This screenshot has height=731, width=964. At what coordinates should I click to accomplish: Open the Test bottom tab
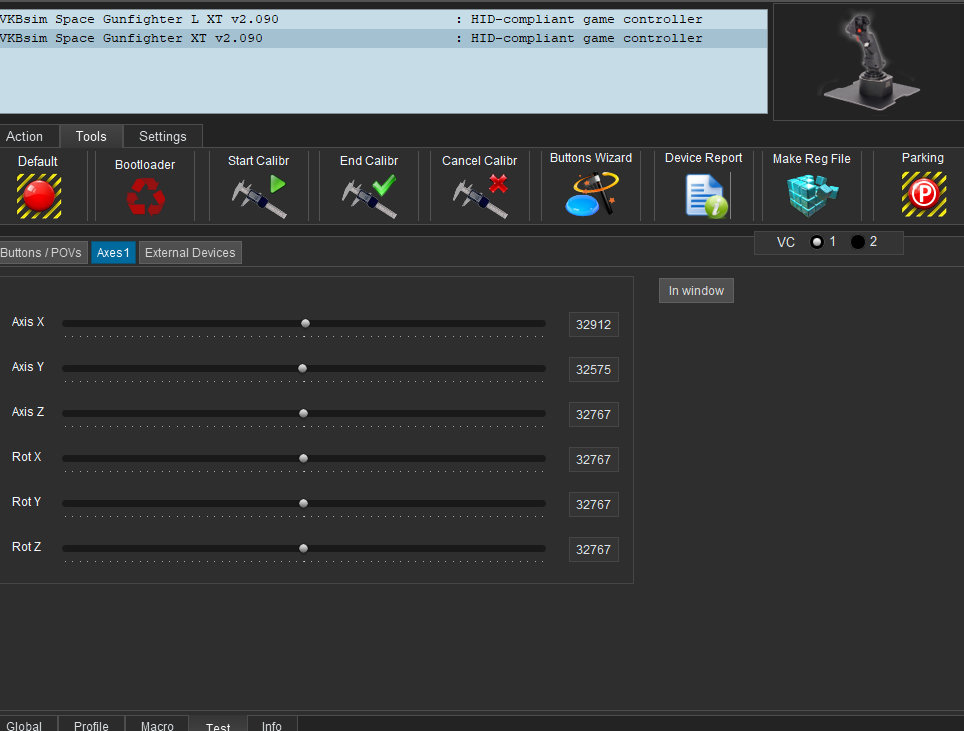point(218,725)
